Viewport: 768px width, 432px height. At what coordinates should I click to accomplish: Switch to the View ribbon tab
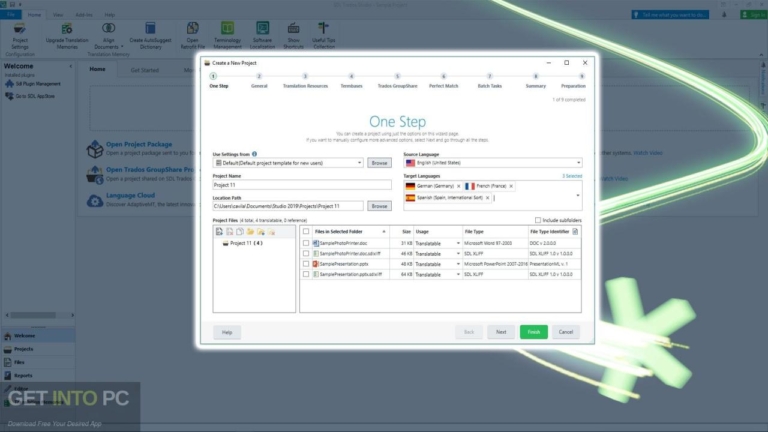(x=58, y=15)
